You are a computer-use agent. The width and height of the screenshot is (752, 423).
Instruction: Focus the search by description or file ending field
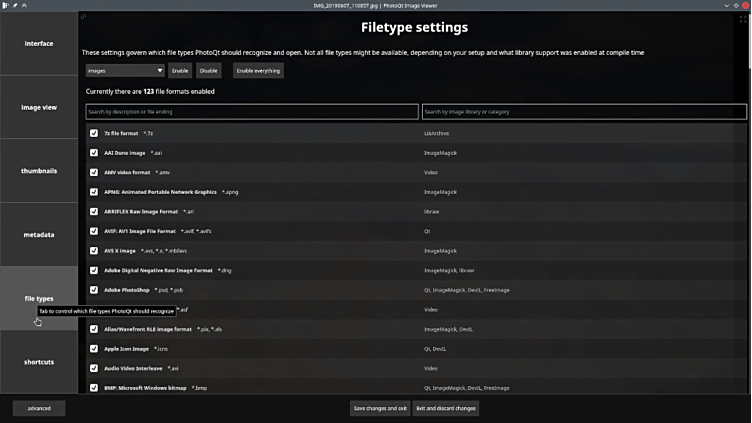251,110
